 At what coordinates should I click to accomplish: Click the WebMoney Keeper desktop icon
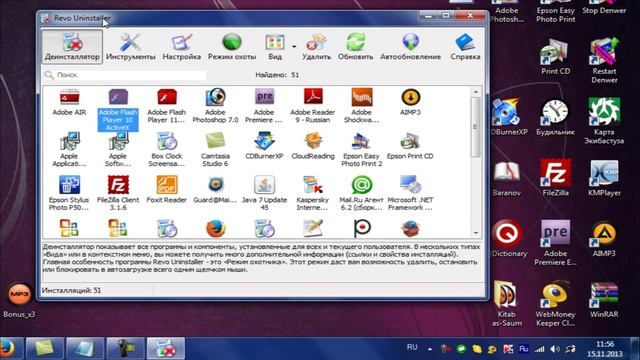[x=555, y=304]
